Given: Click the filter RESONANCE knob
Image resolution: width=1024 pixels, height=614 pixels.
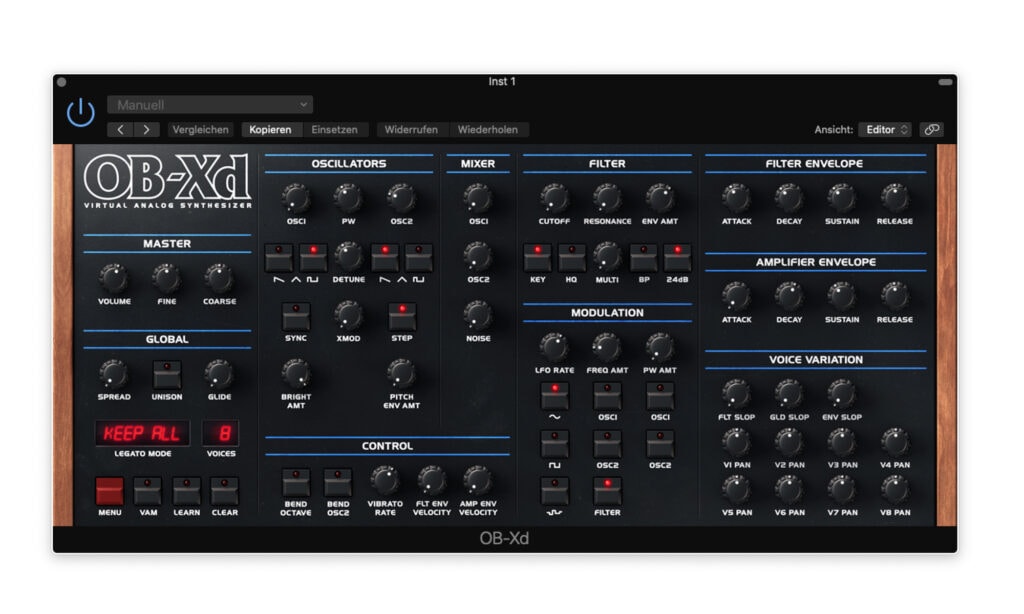Looking at the screenshot, I should point(607,198).
